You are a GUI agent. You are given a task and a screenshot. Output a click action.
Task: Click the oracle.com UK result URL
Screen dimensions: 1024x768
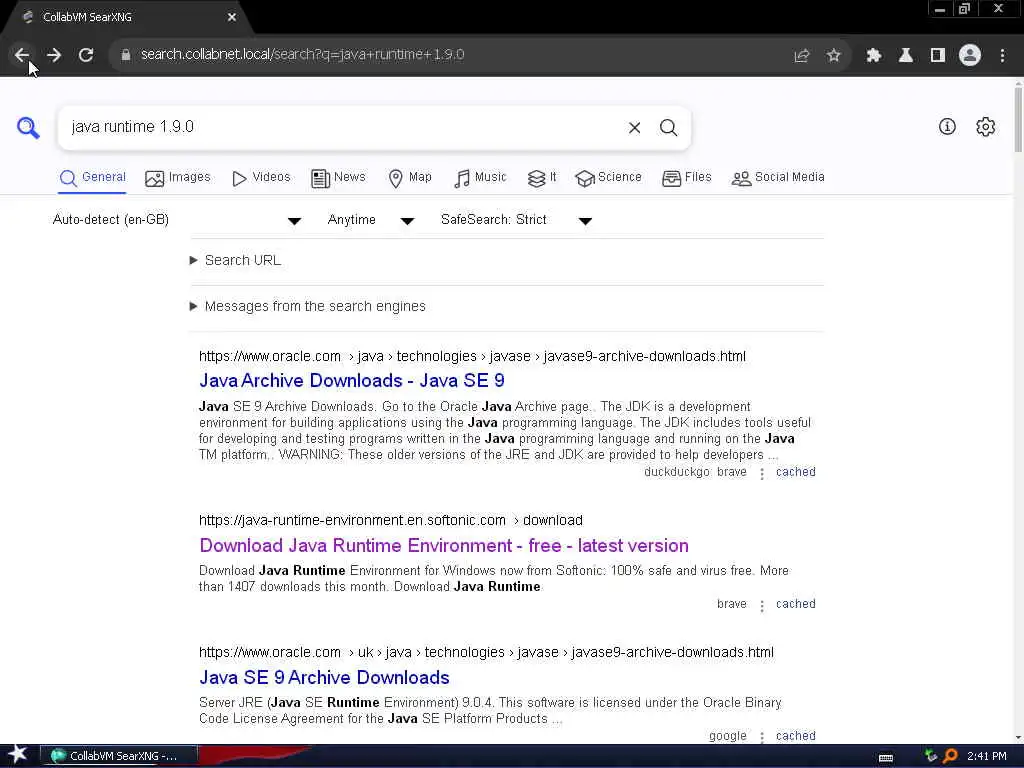487,652
